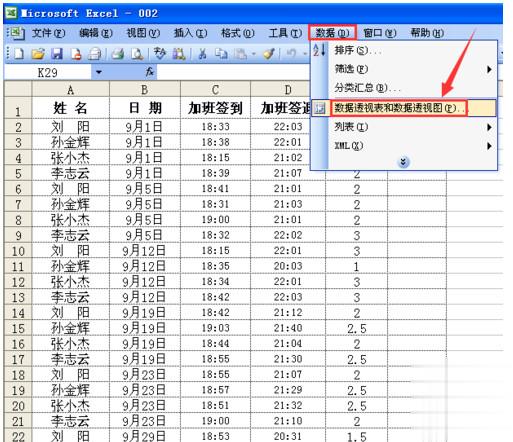Screen dimensions: 513x442
Task: Click the Select All corner button
Action: click(18, 89)
